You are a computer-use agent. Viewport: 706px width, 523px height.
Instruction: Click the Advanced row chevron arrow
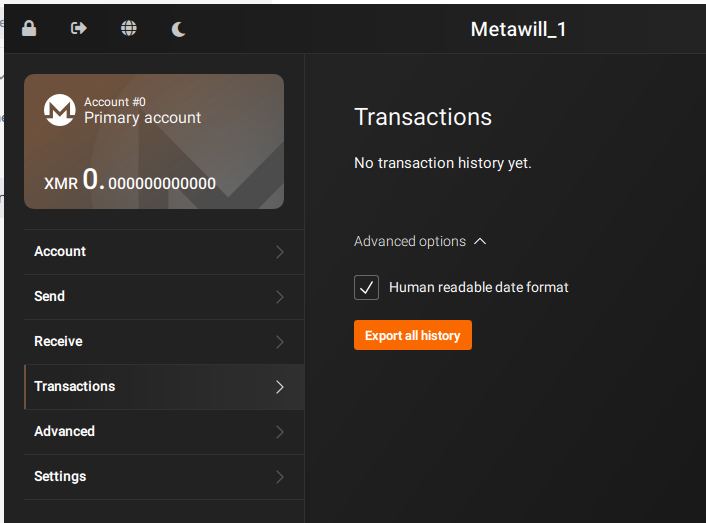click(279, 432)
